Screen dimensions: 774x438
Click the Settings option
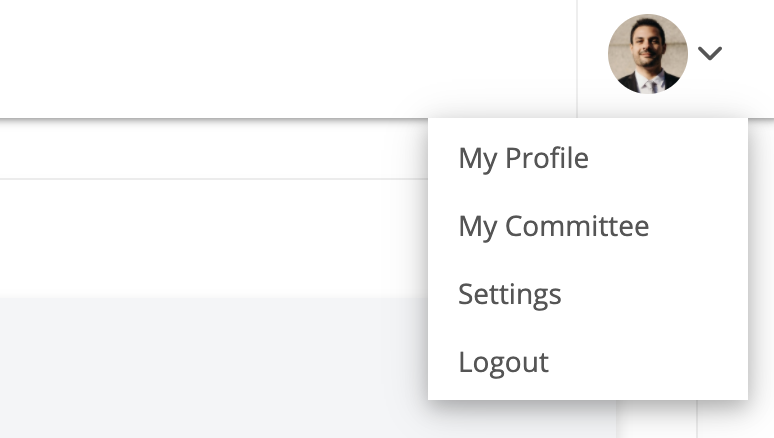pos(509,295)
